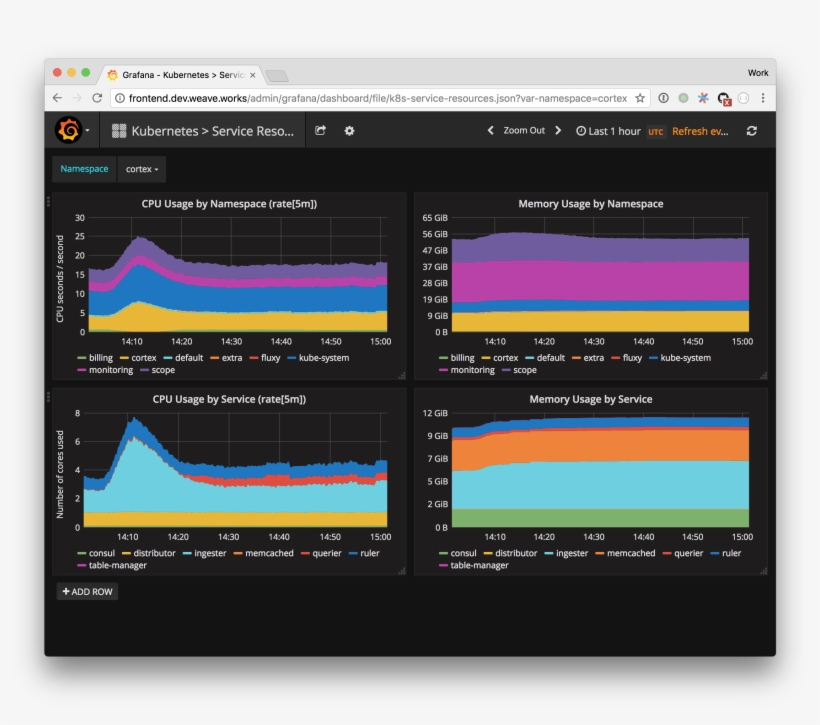Click the Zoom Out time button

524,131
